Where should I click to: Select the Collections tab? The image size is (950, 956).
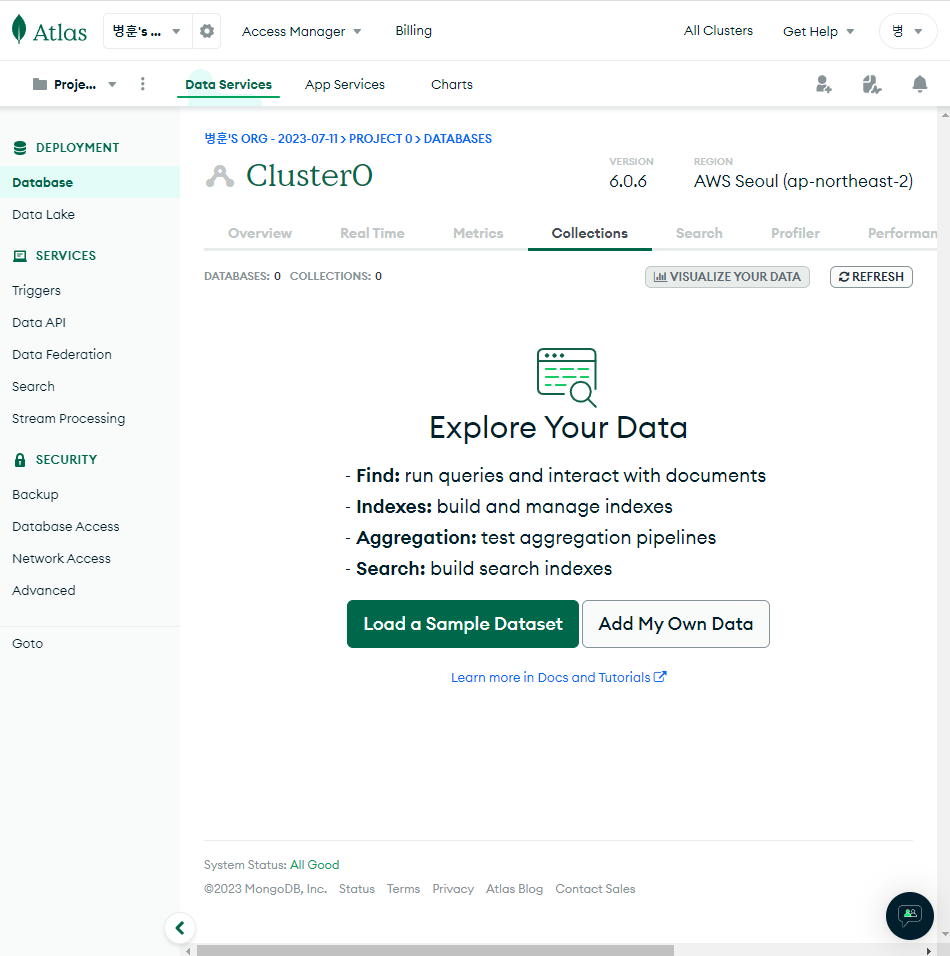pos(590,233)
